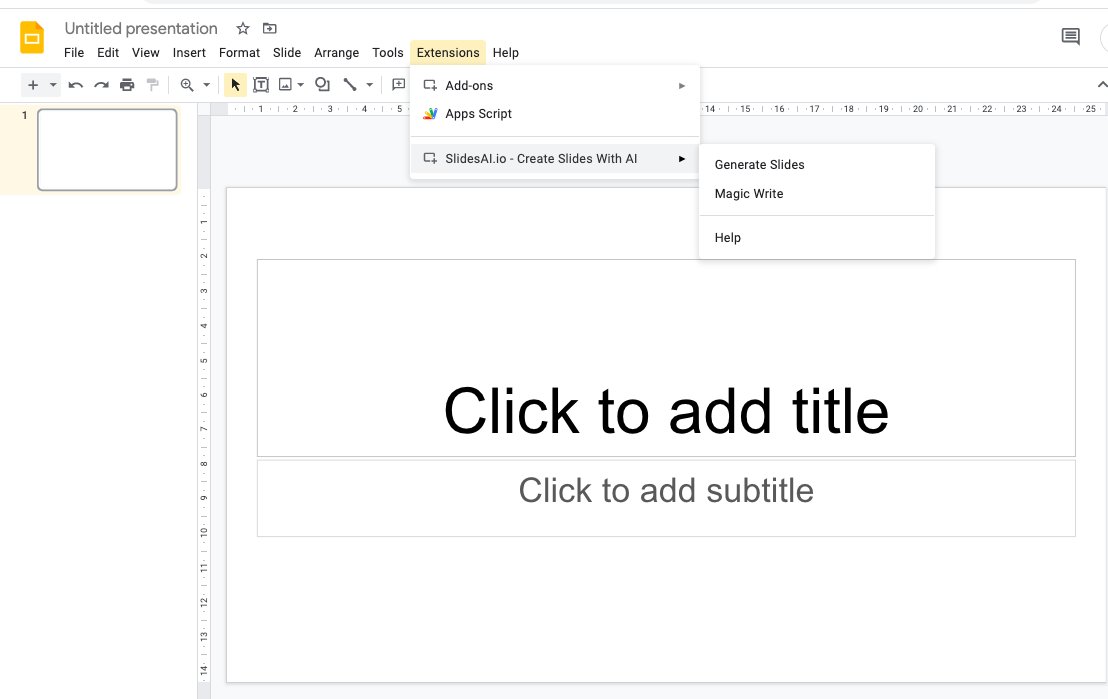Open the Print icon

click(128, 85)
